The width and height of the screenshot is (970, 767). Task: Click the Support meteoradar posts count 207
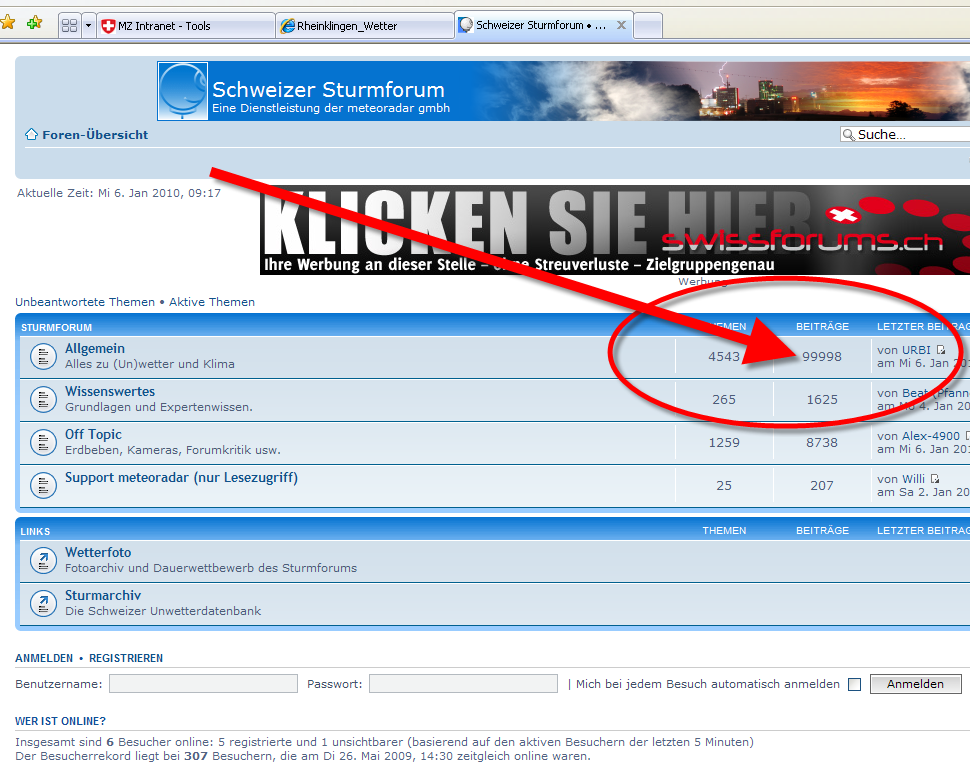pos(822,486)
